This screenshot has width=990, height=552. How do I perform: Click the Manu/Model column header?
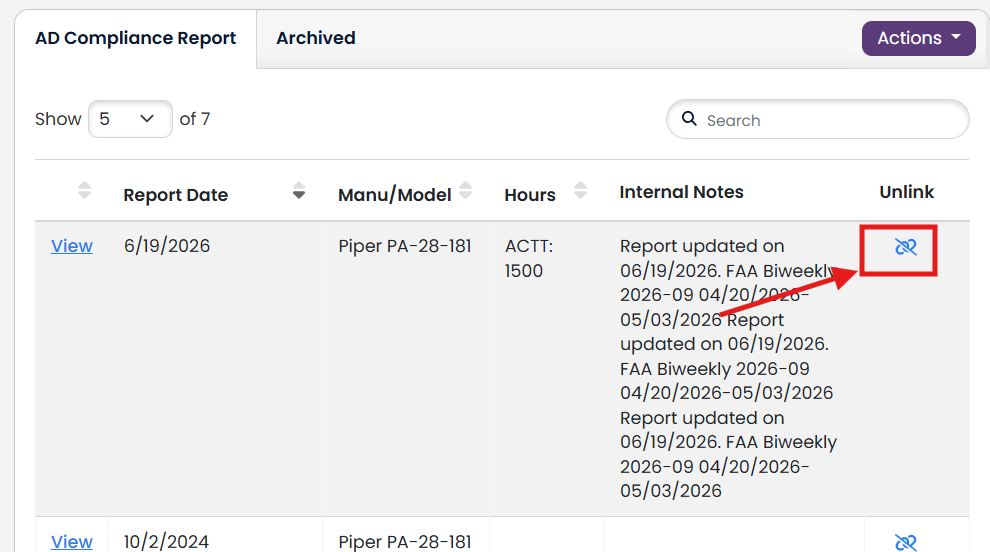(395, 195)
